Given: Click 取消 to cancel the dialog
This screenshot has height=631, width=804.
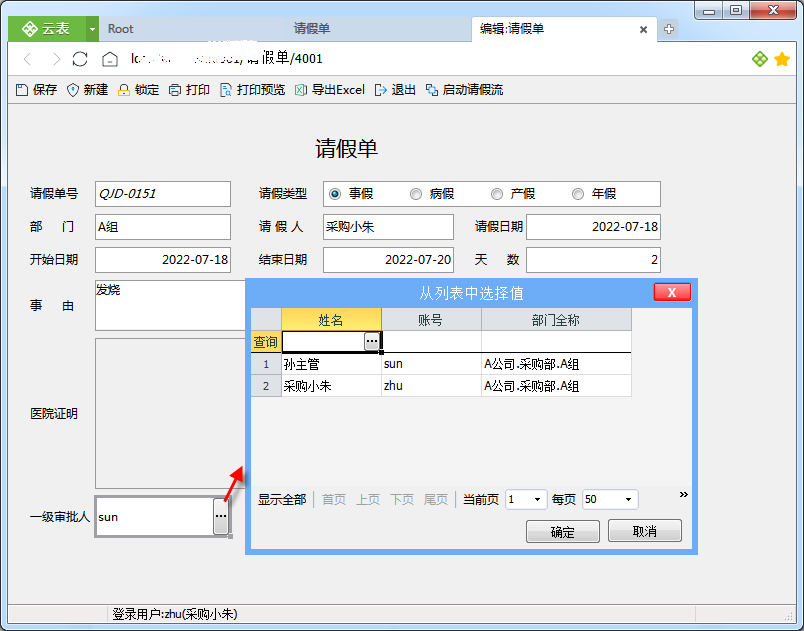Looking at the screenshot, I should pyautogui.click(x=645, y=531).
